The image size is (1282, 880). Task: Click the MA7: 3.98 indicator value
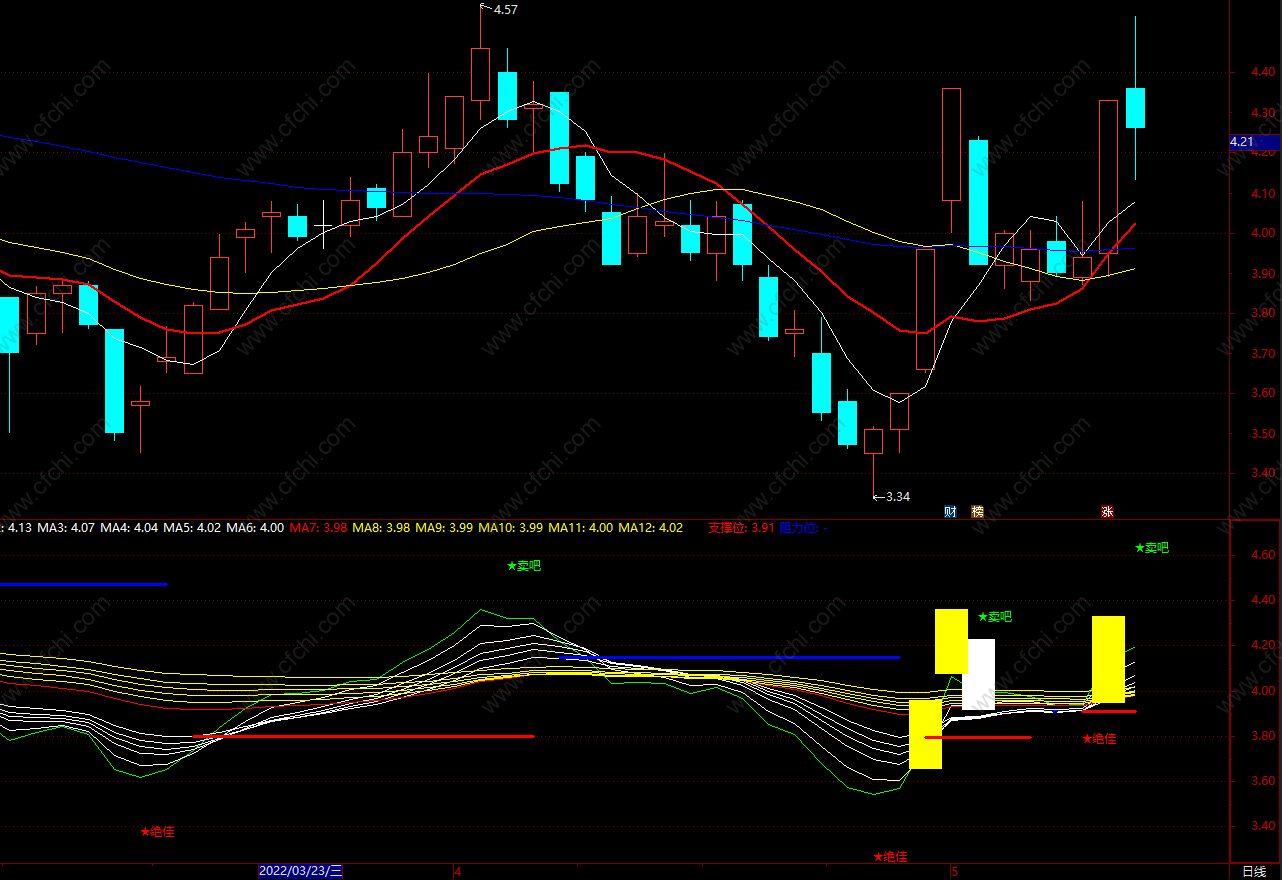[318, 527]
